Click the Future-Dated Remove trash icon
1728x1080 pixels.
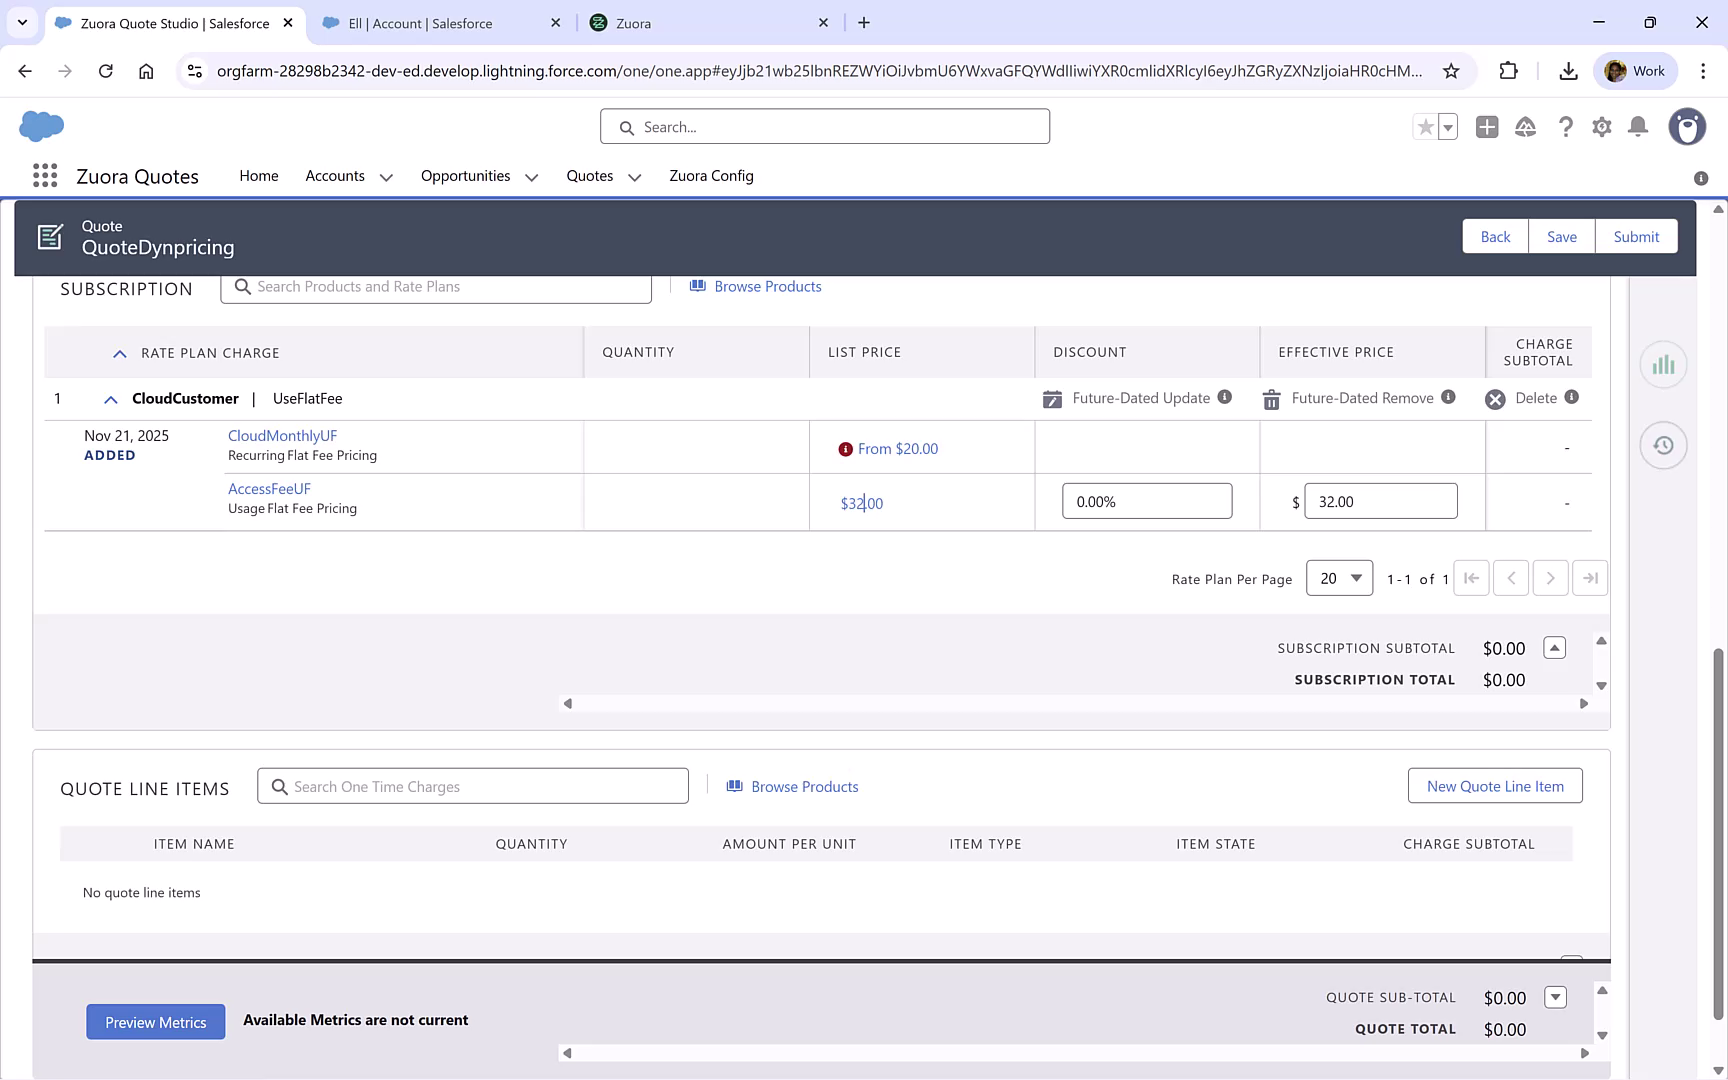[1271, 398]
